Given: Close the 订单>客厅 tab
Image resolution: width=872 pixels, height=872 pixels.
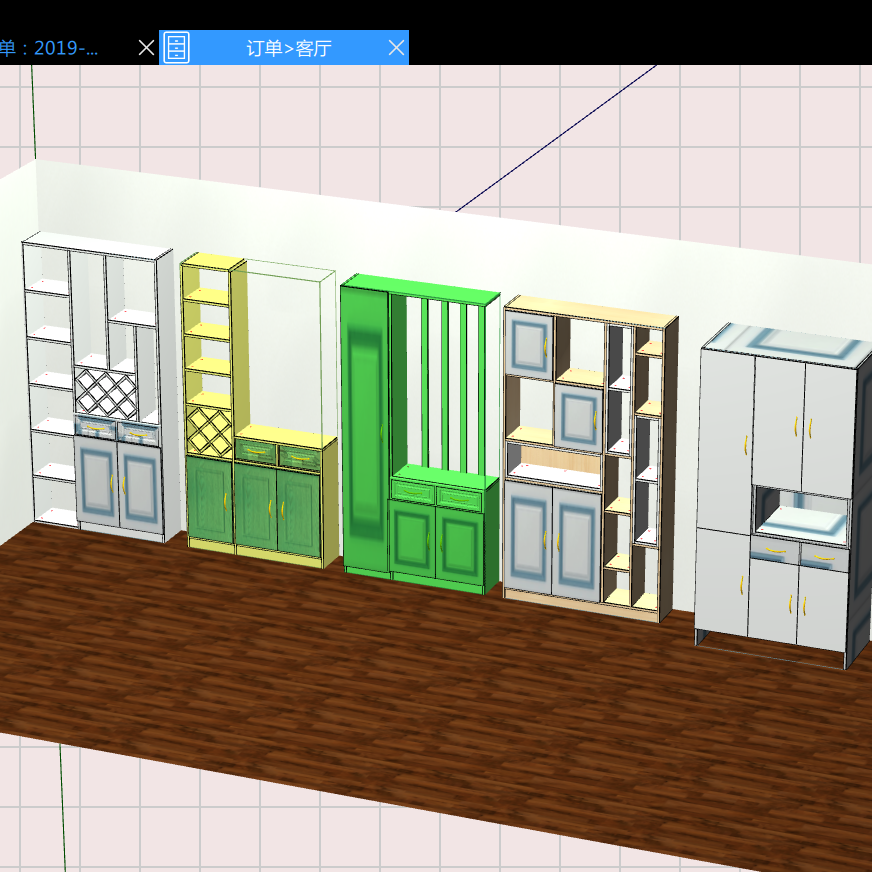Looking at the screenshot, I should [396, 47].
